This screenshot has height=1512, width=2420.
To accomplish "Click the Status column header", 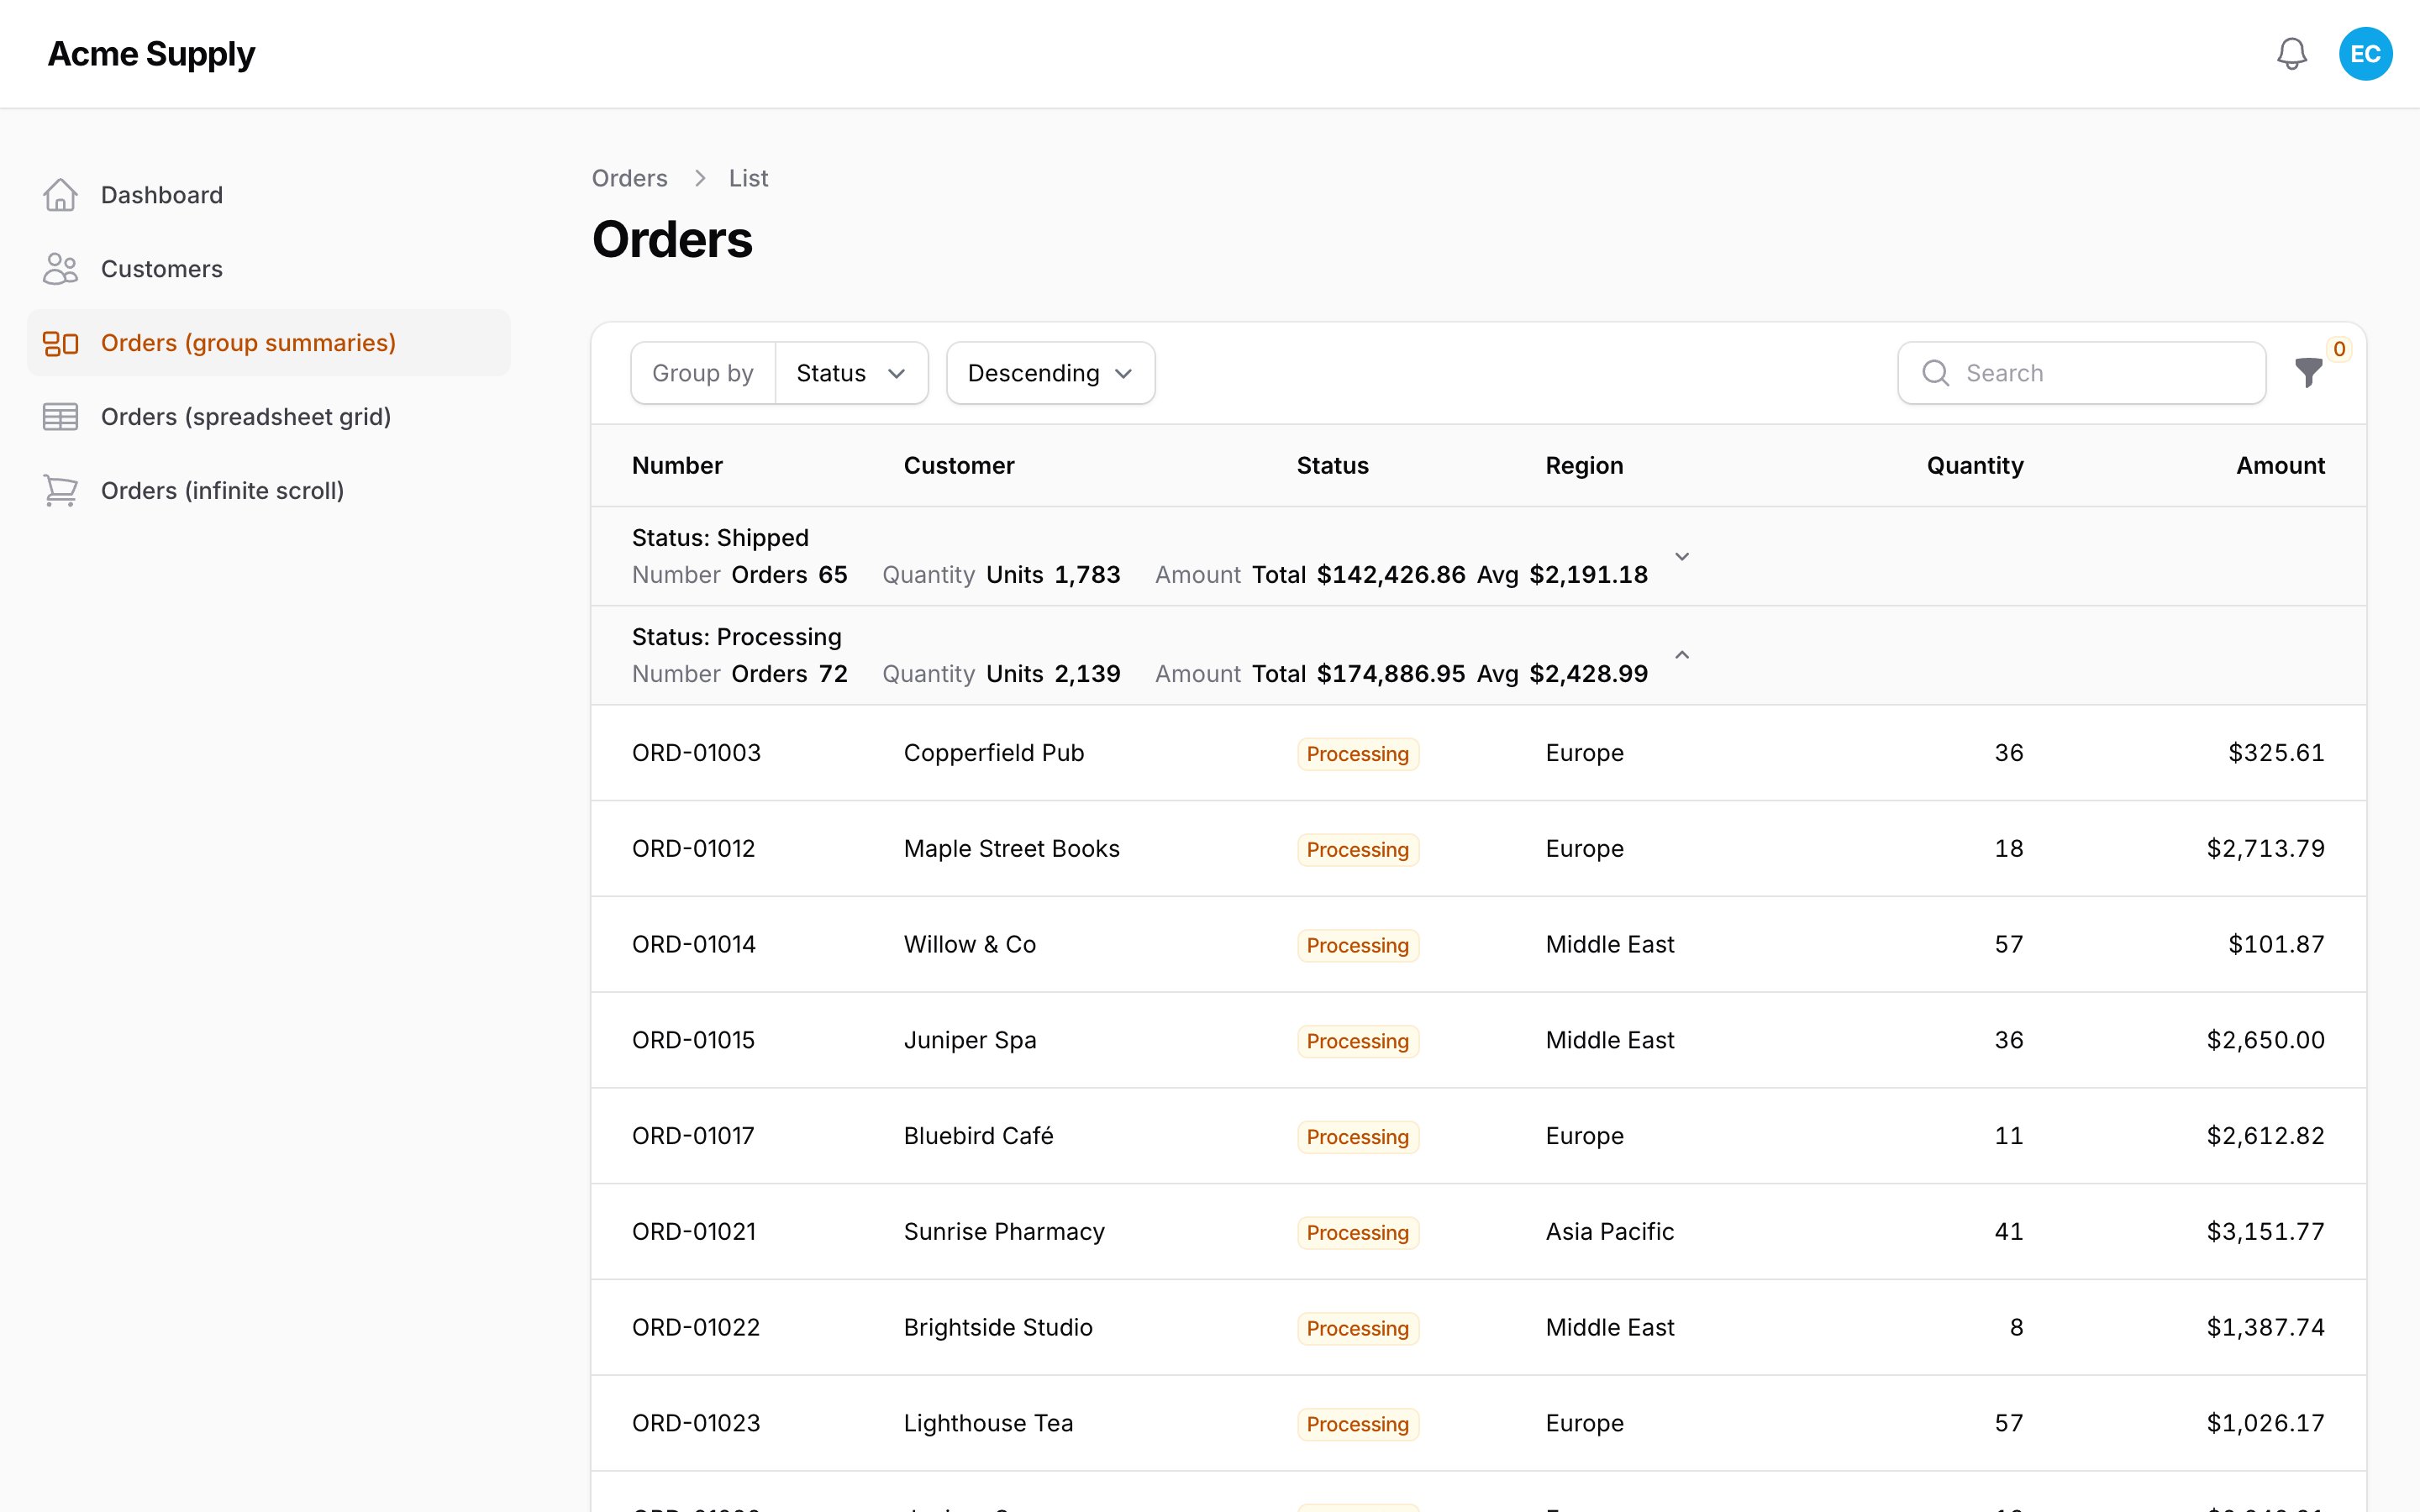I will [1332, 466].
